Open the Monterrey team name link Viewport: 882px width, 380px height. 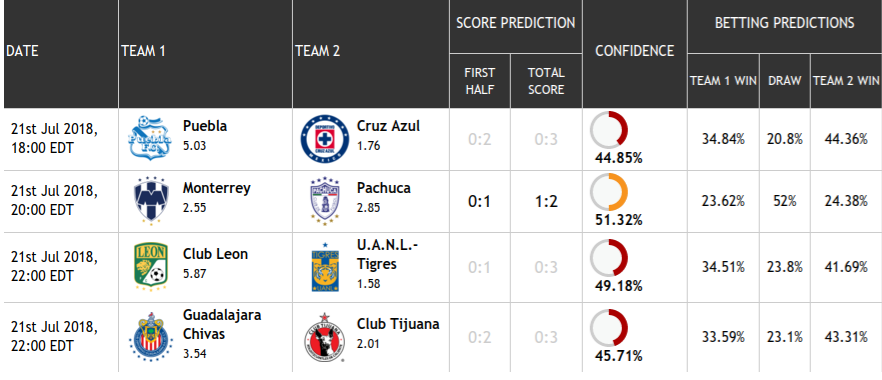tap(217, 188)
